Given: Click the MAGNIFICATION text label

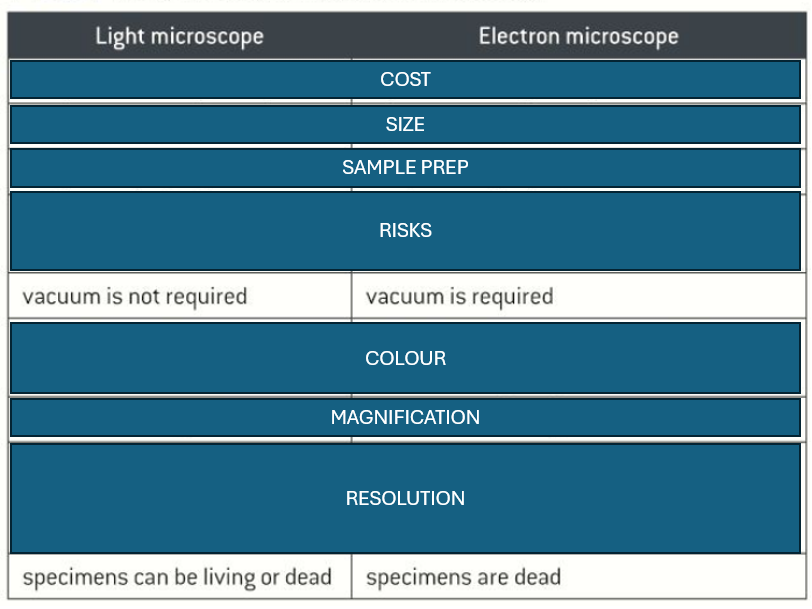Looking at the screenshot, I should click(x=405, y=417).
